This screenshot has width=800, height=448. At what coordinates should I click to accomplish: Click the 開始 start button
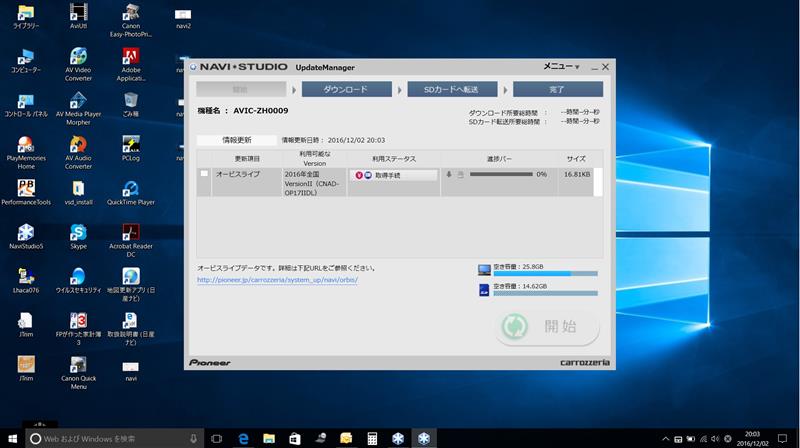pos(547,326)
